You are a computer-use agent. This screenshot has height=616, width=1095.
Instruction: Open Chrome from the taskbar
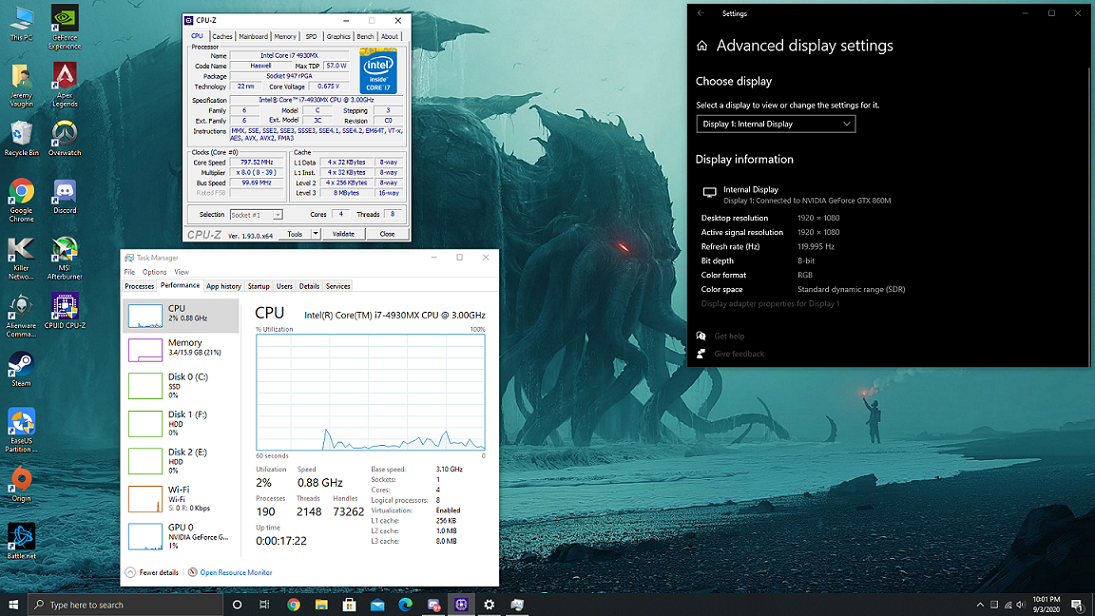click(x=293, y=605)
